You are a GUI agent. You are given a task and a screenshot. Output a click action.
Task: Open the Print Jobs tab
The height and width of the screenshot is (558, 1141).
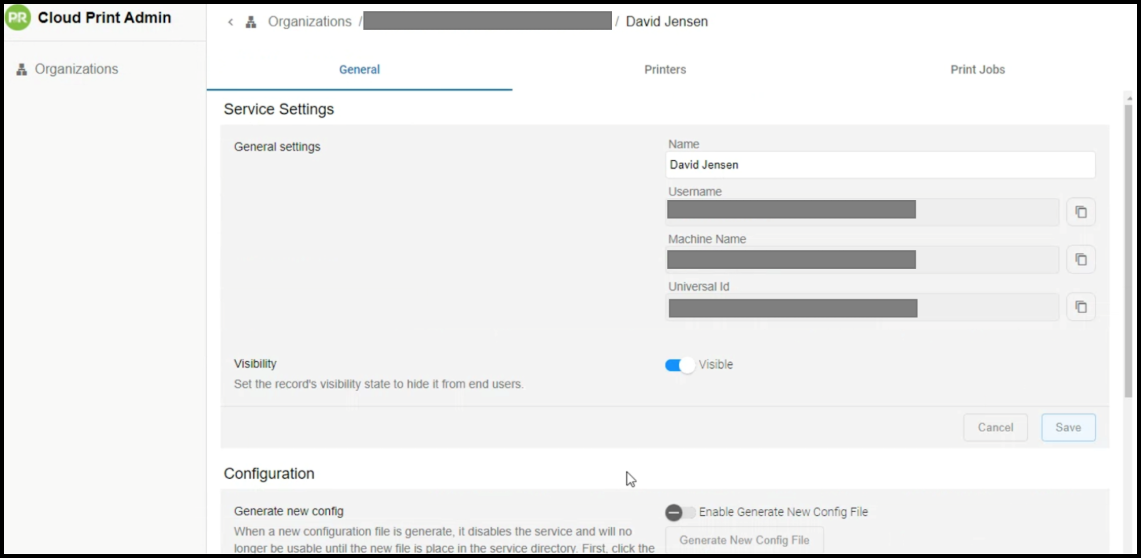click(977, 70)
